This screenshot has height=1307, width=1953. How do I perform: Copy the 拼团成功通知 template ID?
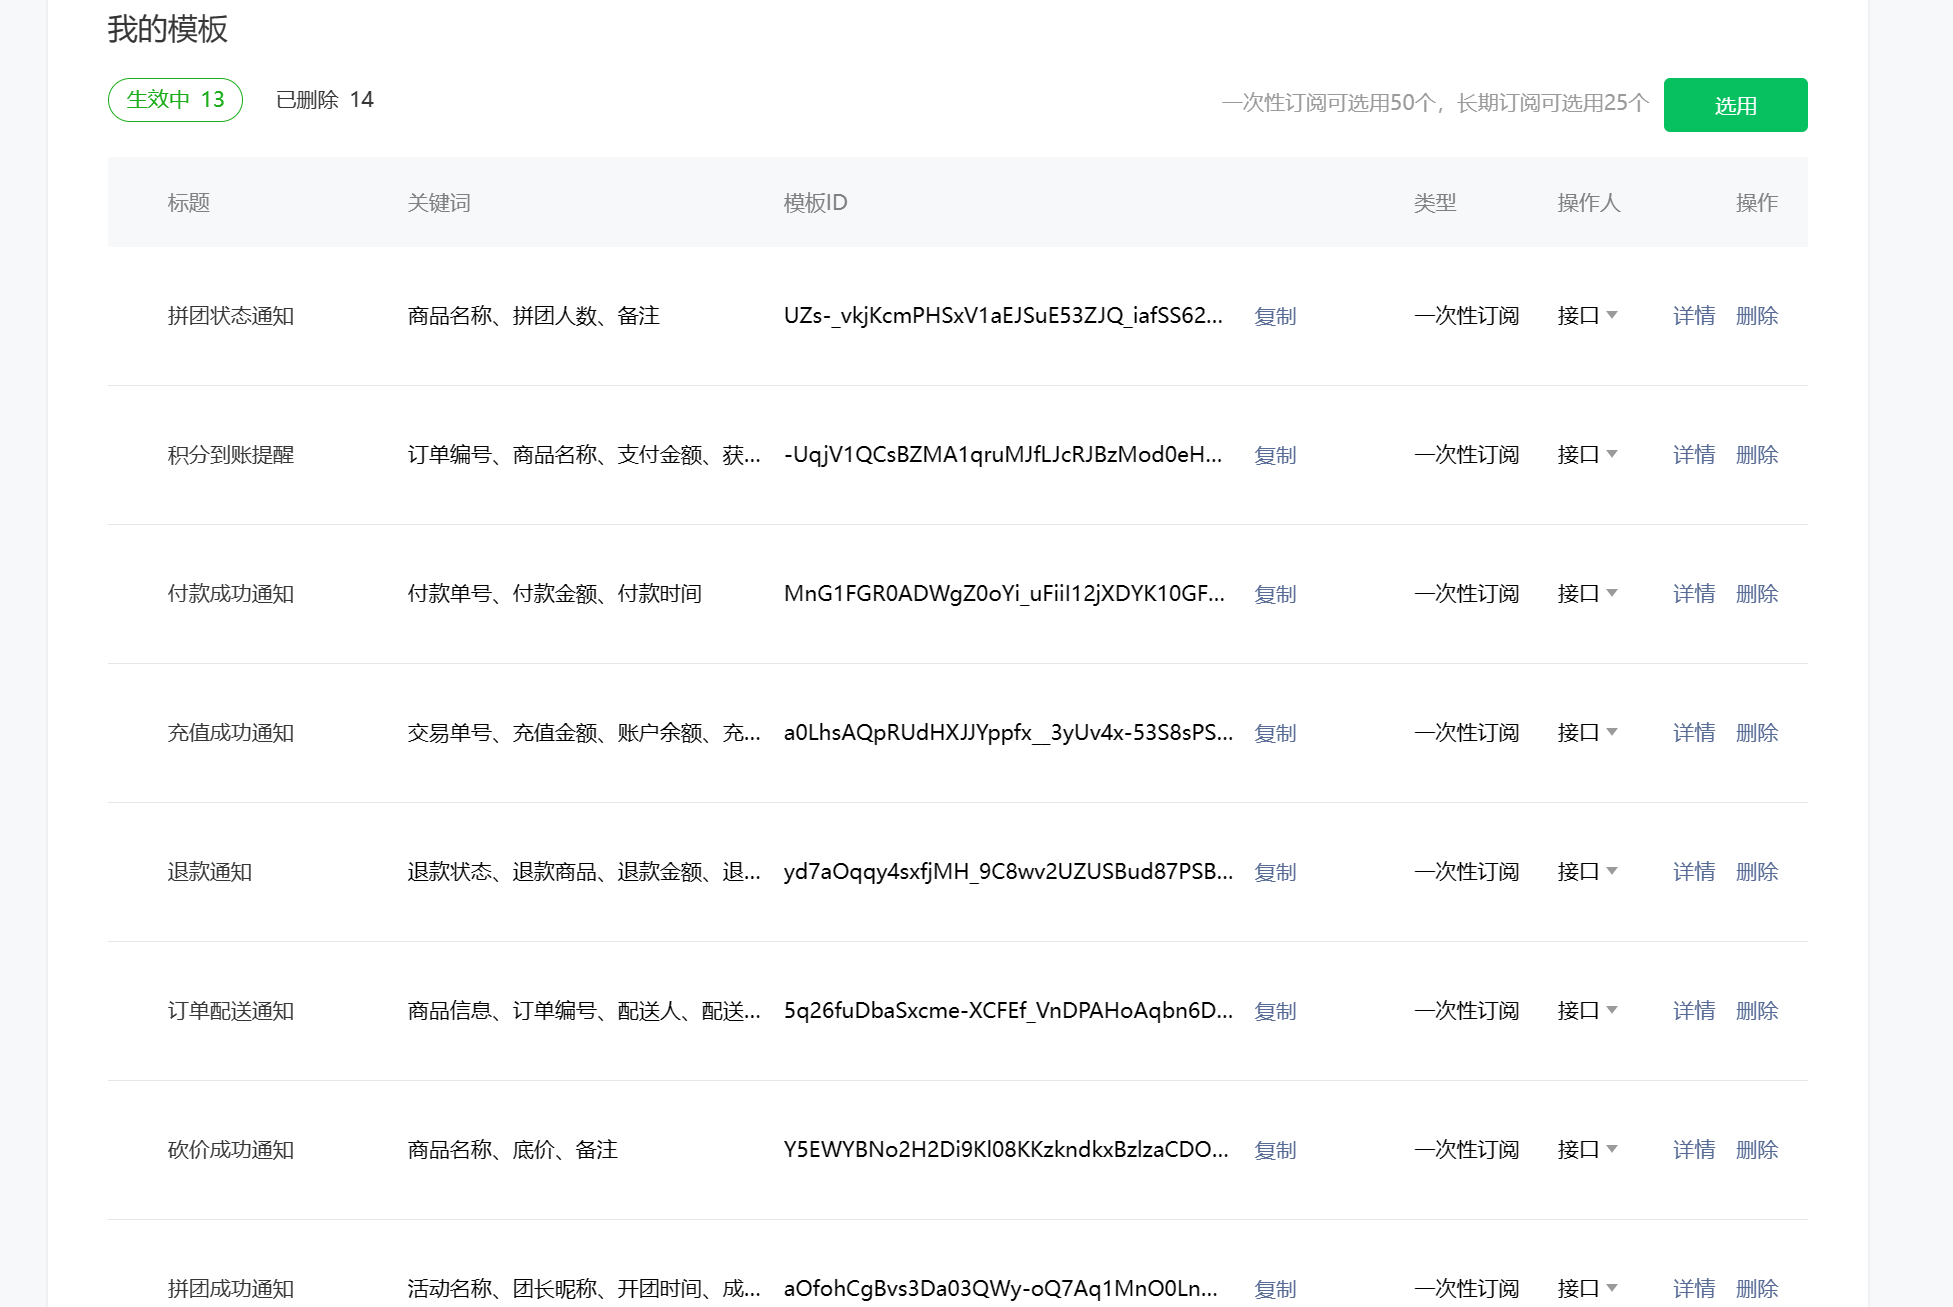tap(1275, 1289)
